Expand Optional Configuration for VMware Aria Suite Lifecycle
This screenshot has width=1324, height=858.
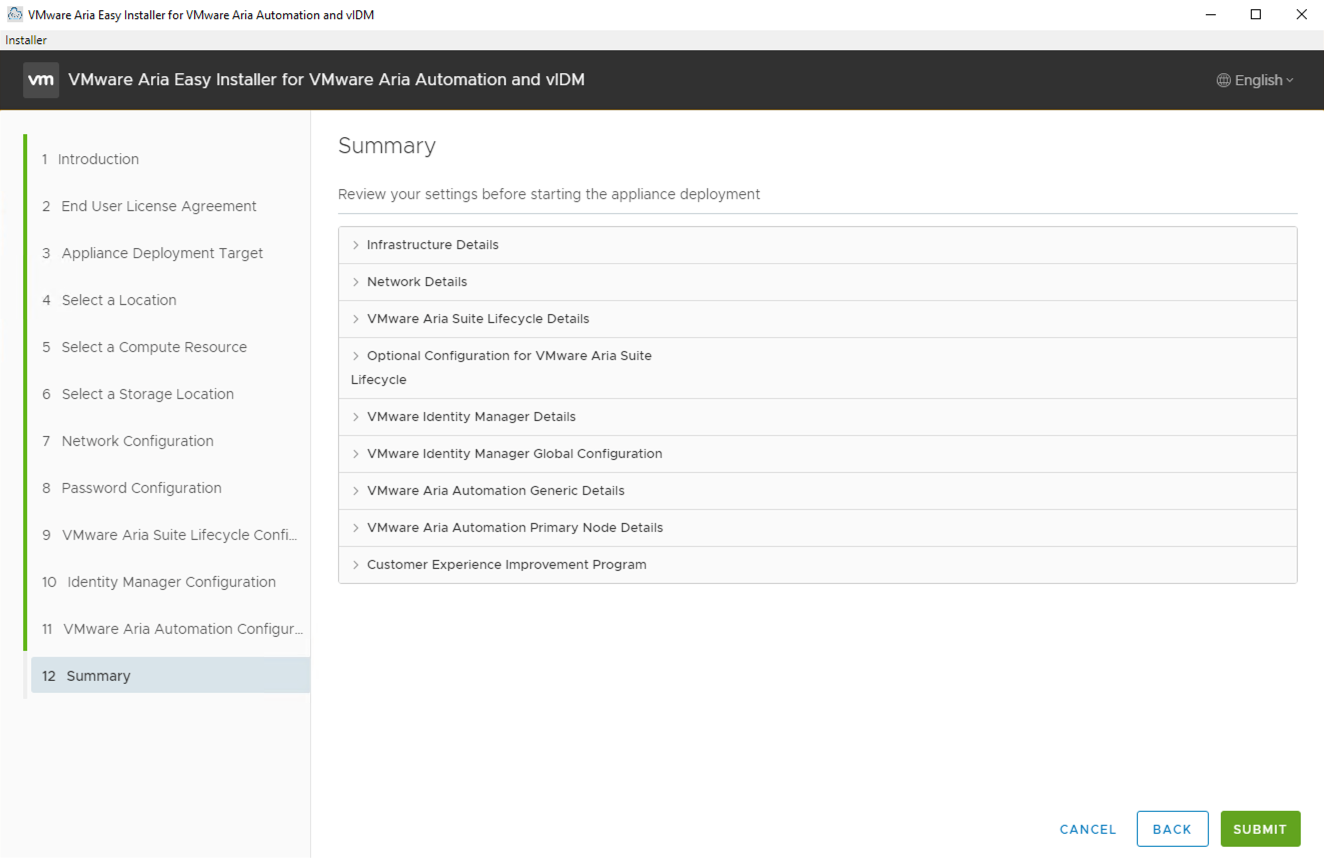(818, 368)
